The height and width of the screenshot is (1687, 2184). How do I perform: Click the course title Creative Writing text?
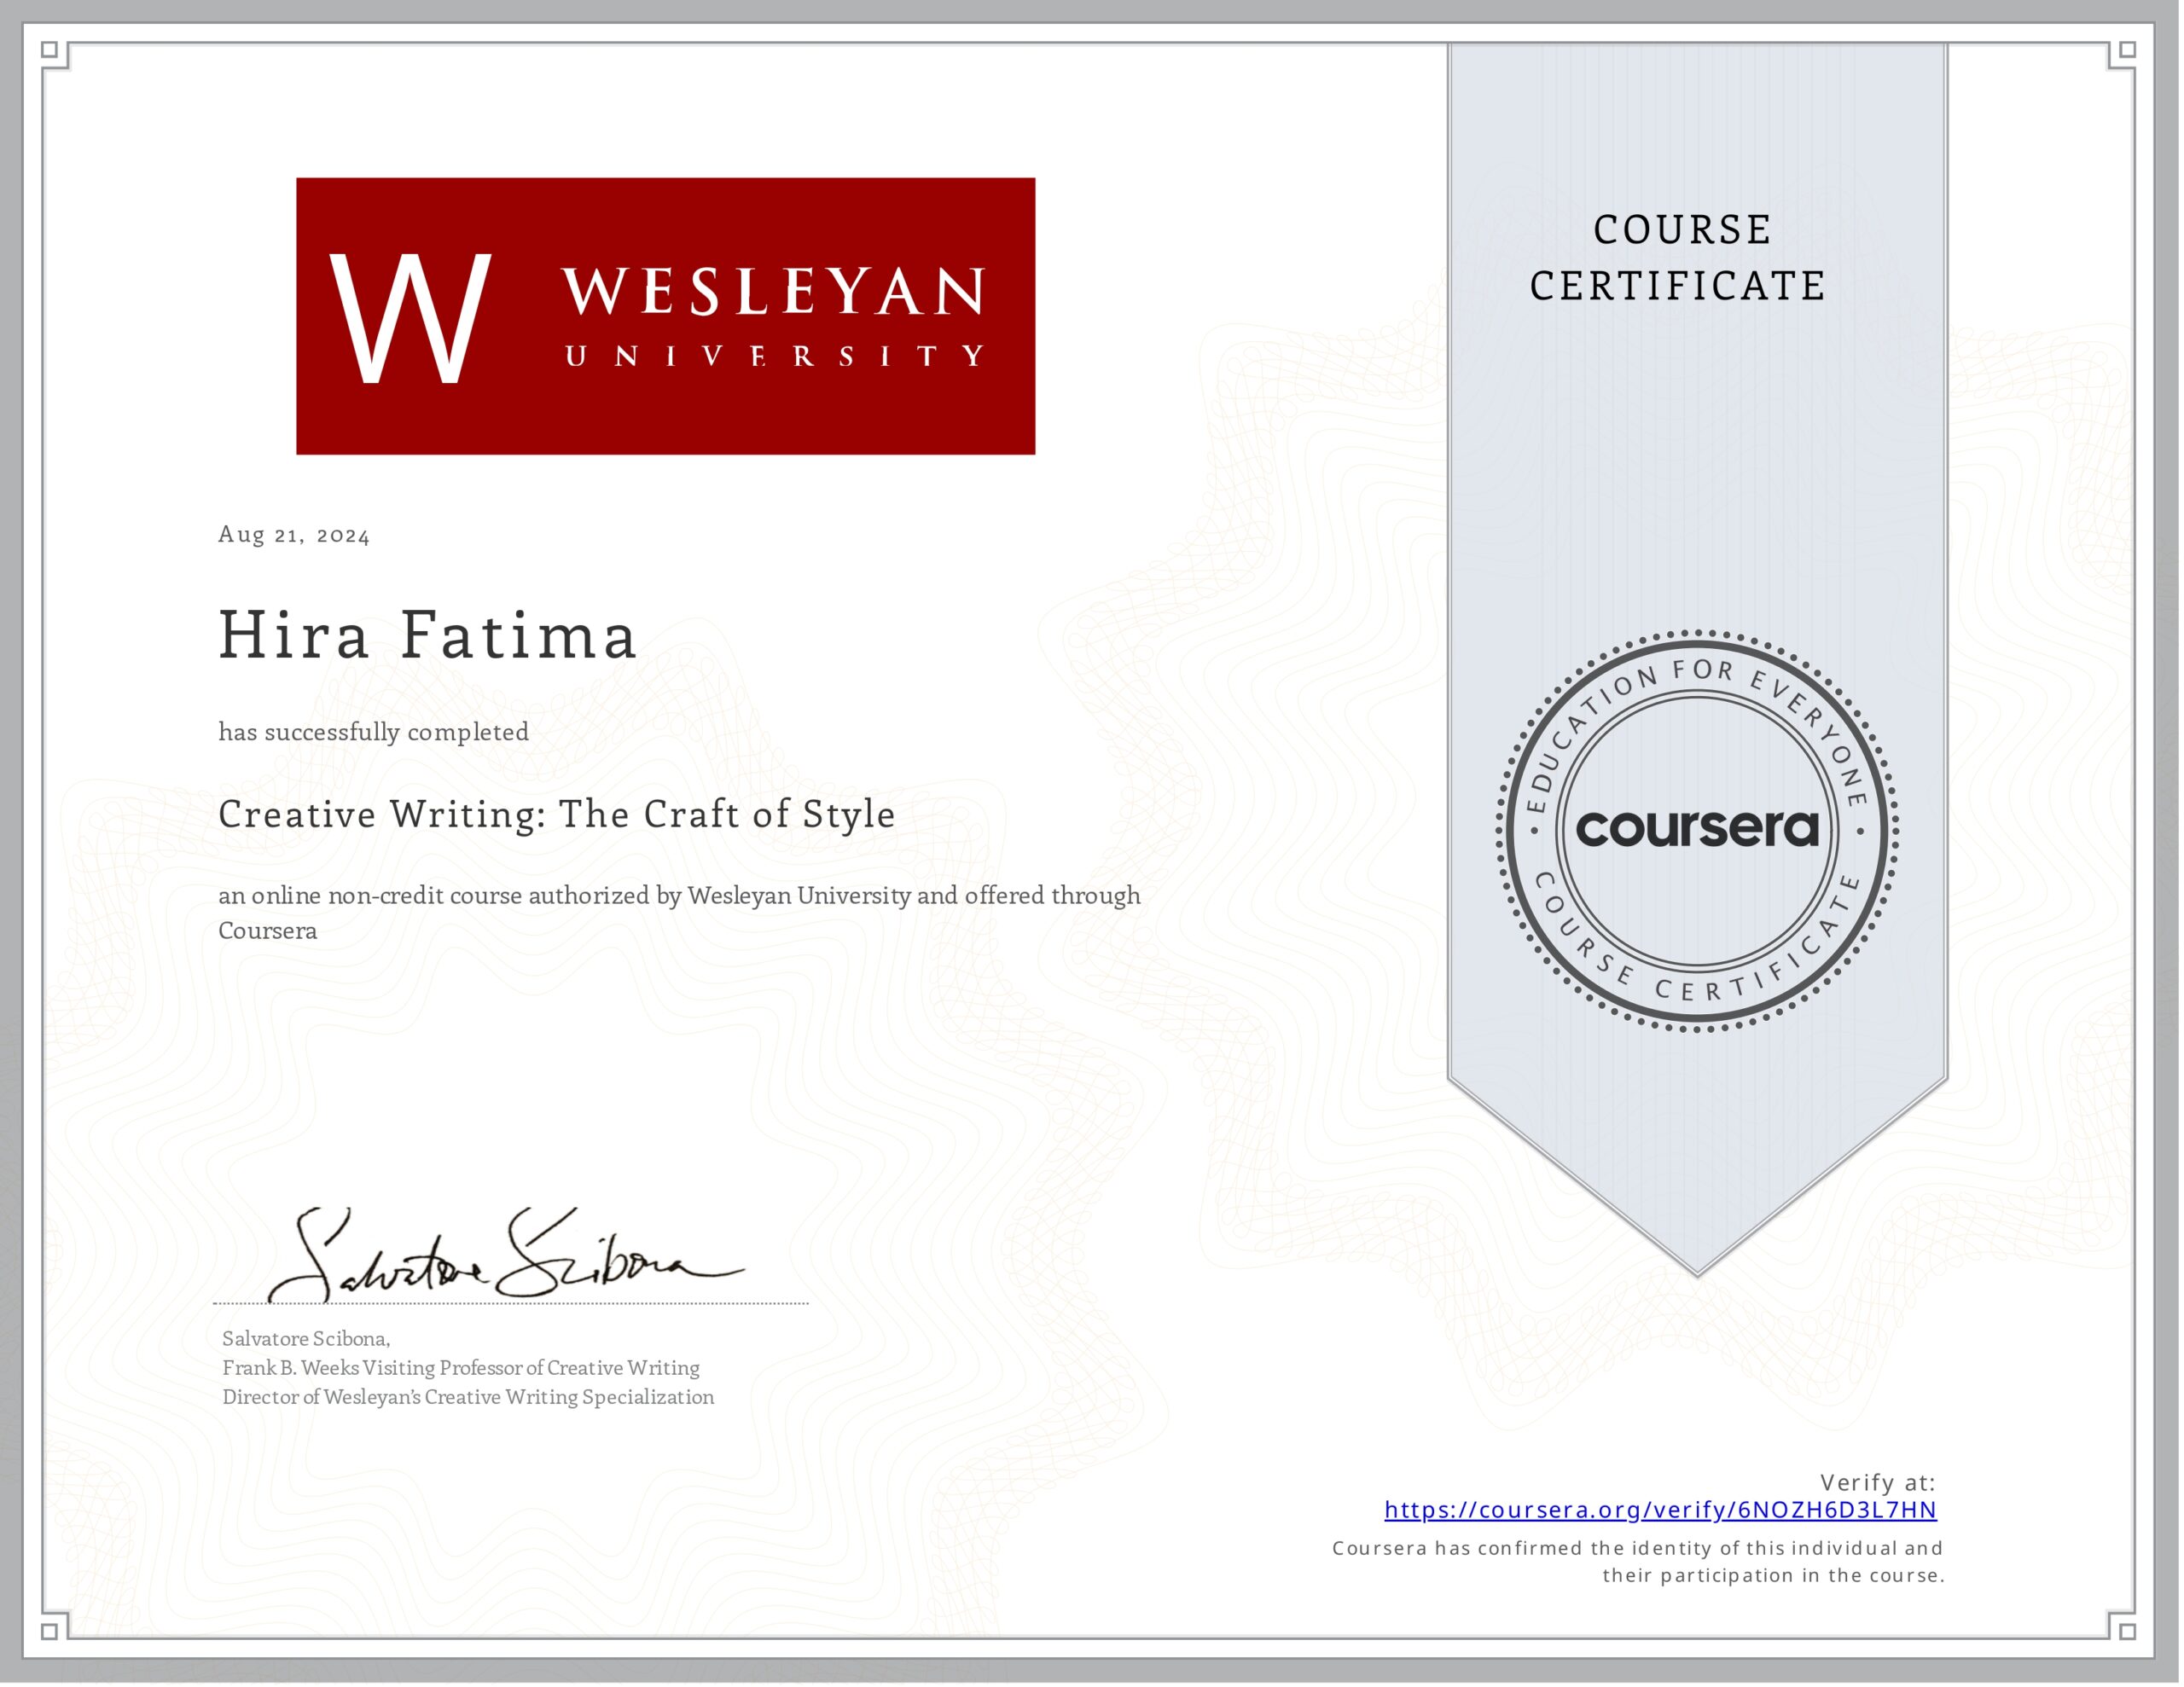click(557, 814)
